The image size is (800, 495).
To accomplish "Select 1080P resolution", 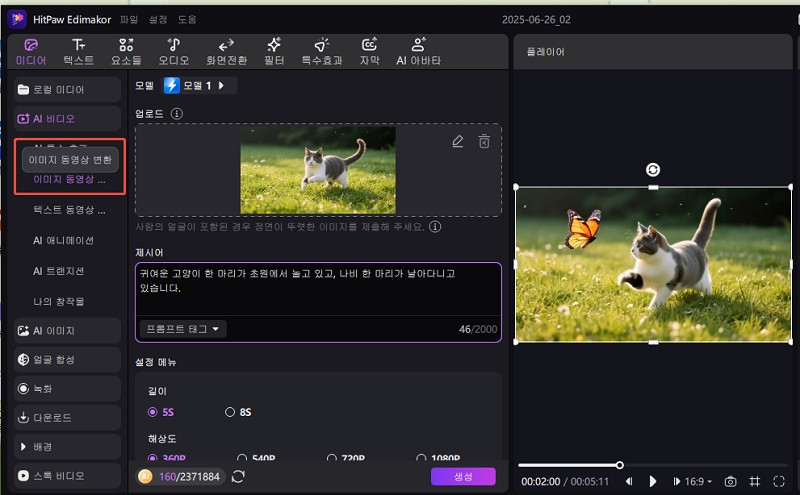I will (439, 457).
